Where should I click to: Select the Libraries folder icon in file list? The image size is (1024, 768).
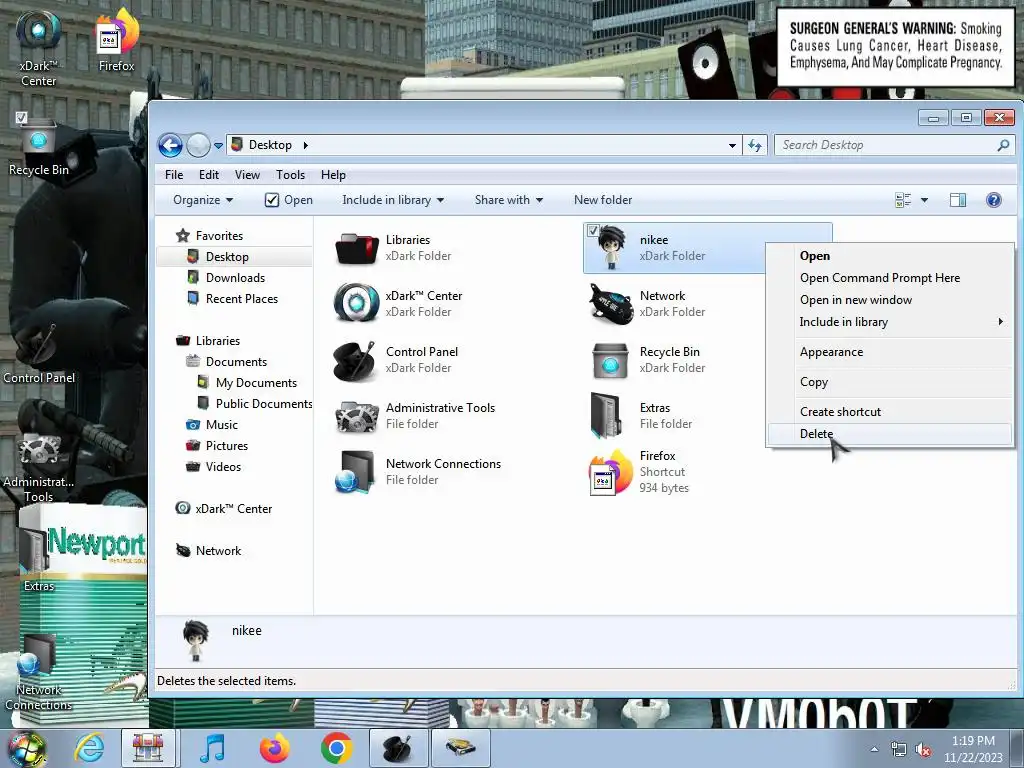356,248
